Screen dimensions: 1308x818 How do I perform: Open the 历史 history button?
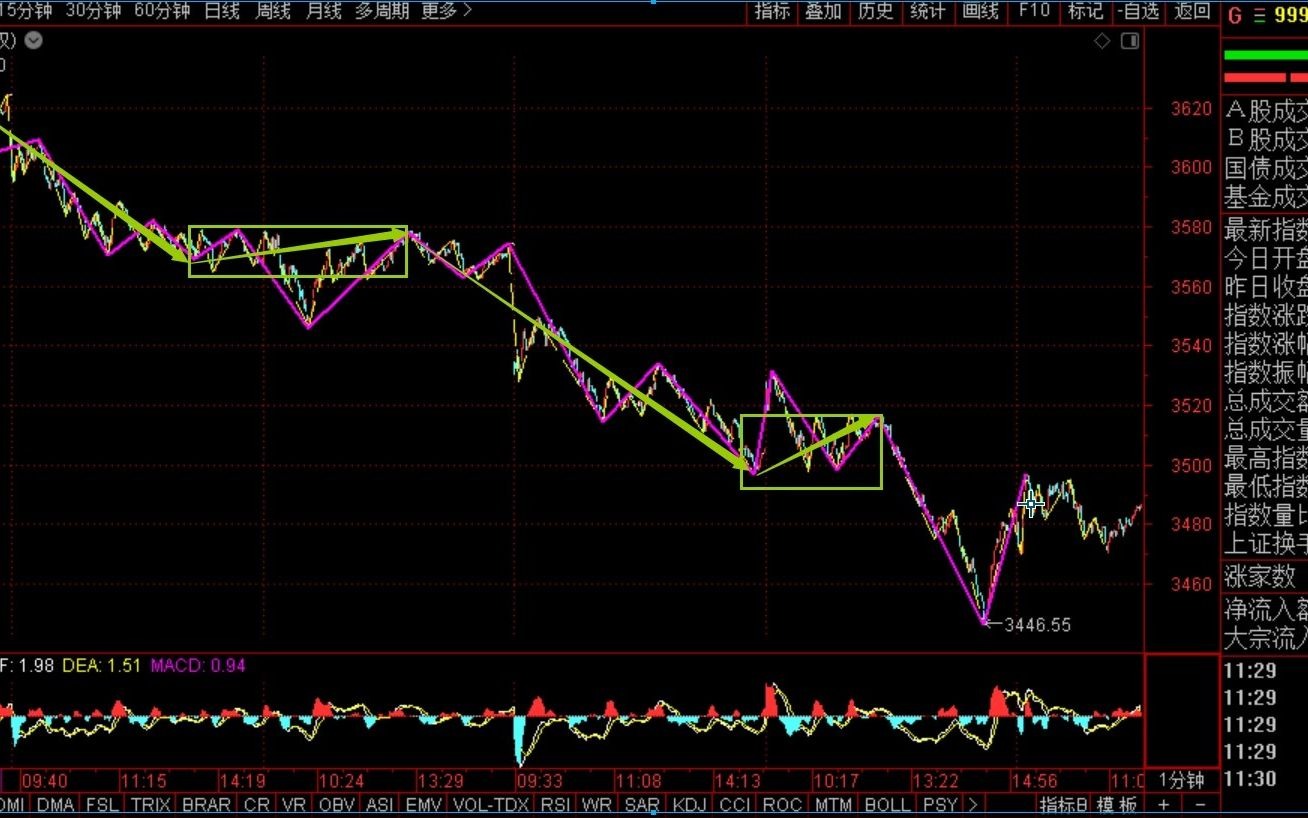[x=876, y=11]
